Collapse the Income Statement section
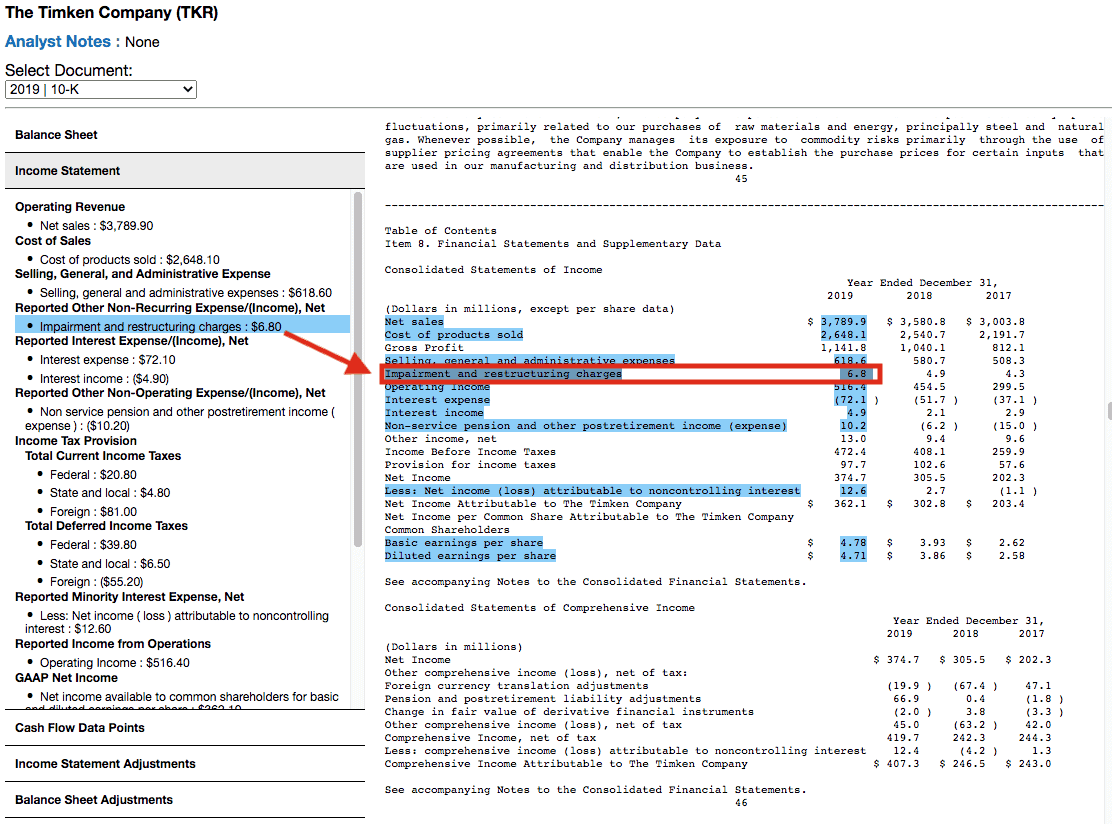1112x824 pixels. (x=184, y=171)
